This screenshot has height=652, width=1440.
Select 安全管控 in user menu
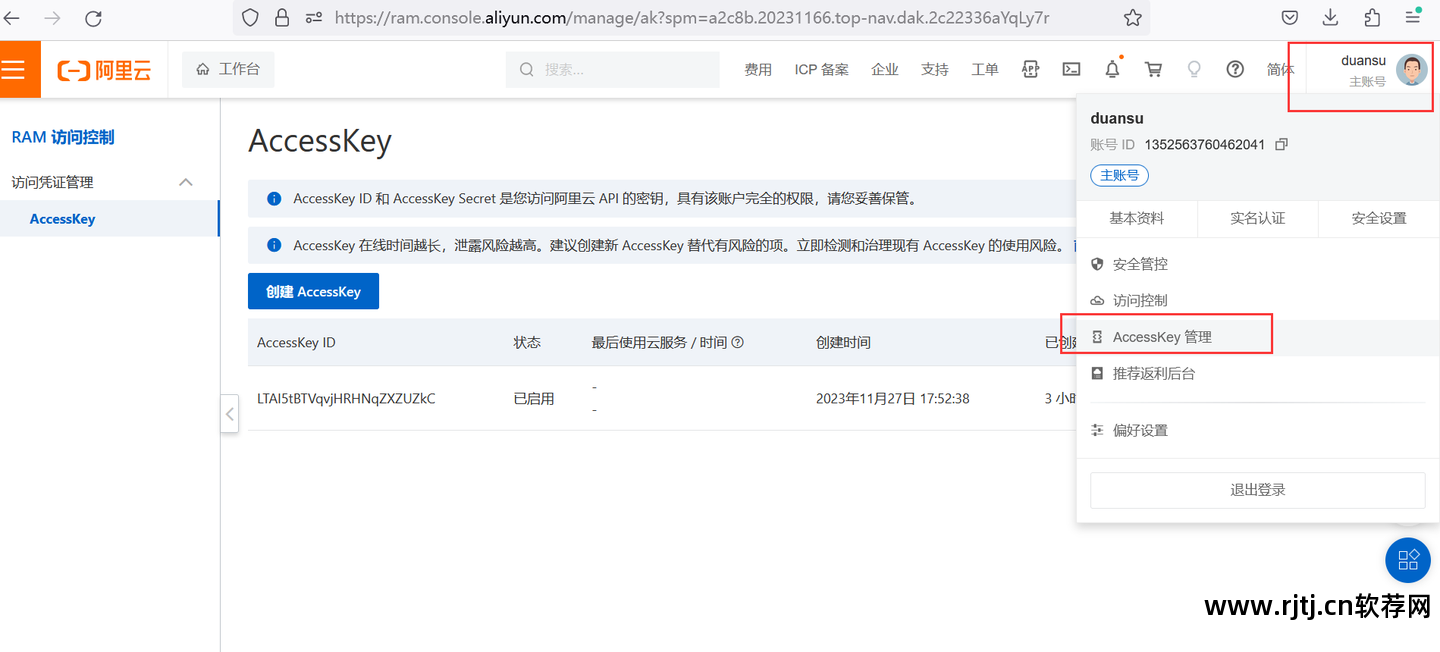[1257, 264]
